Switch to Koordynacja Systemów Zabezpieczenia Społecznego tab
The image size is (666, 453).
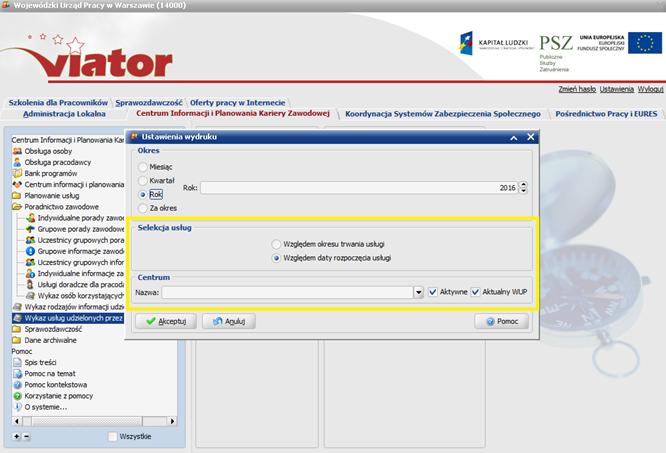pyautogui.click(x=443, y=114)
